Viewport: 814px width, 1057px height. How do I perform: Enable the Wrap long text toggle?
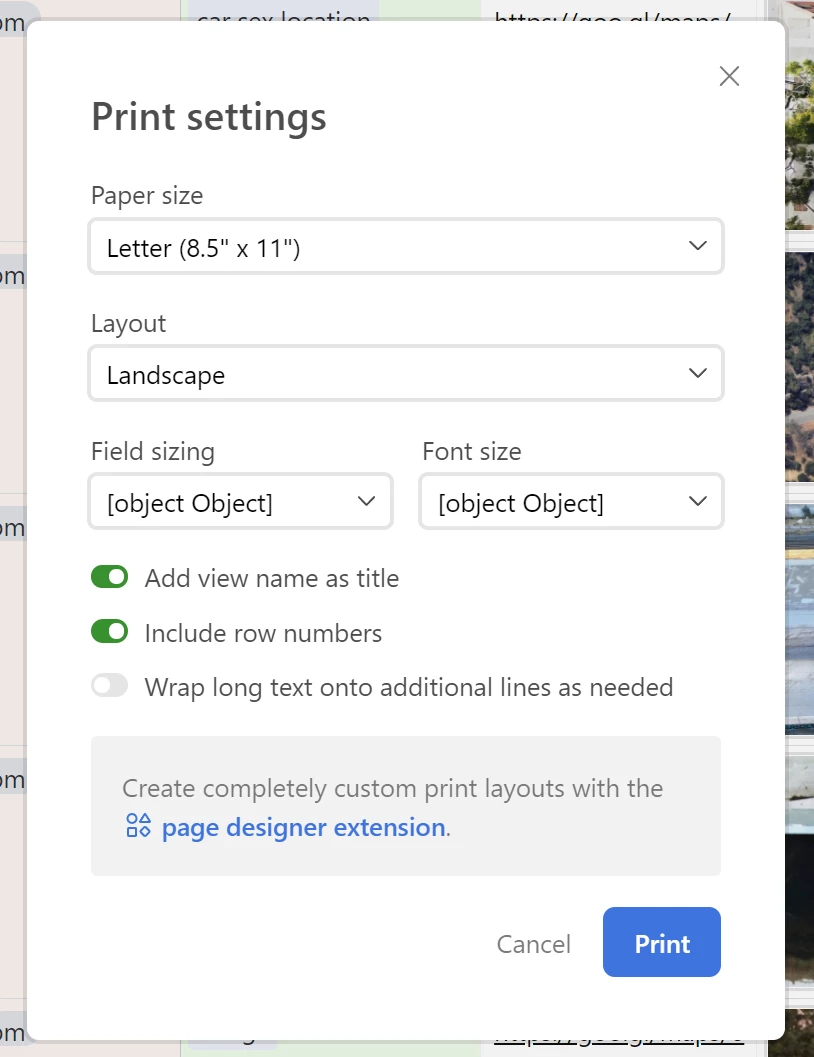coord(110,686)
